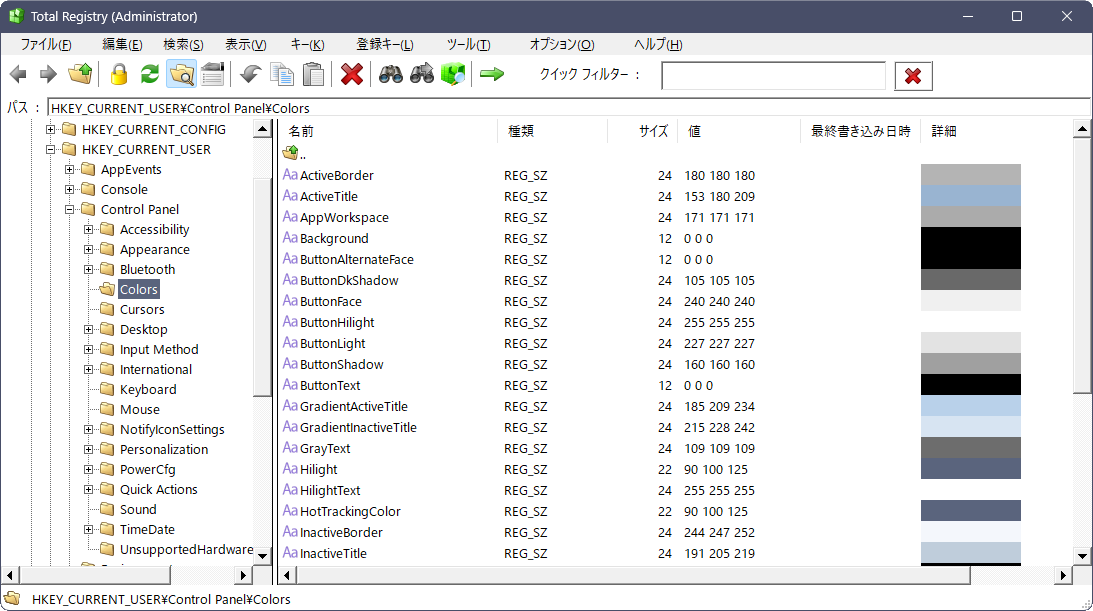This screenshot has height=611, width=1093.
Task: Sort by the 最終書き込み日時 column header
Action: (861, 131)
